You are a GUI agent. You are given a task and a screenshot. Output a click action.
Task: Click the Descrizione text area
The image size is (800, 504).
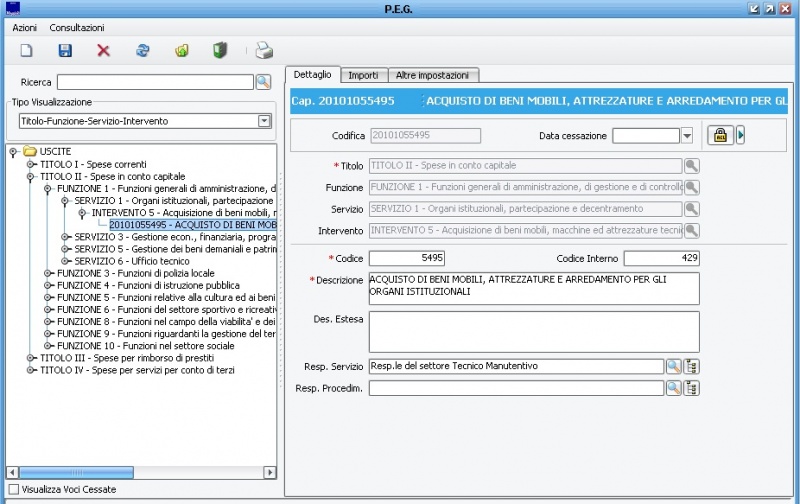pyautogui.click(x=534, y=288)
